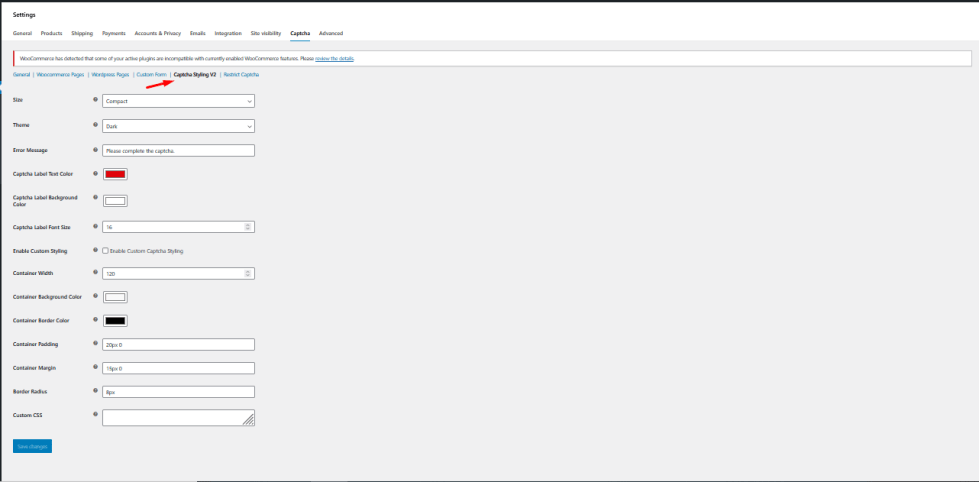The width and height of the screenshot is (979, 482).
Task: Click help tip icon beside Theme
Action: (95, 124)
